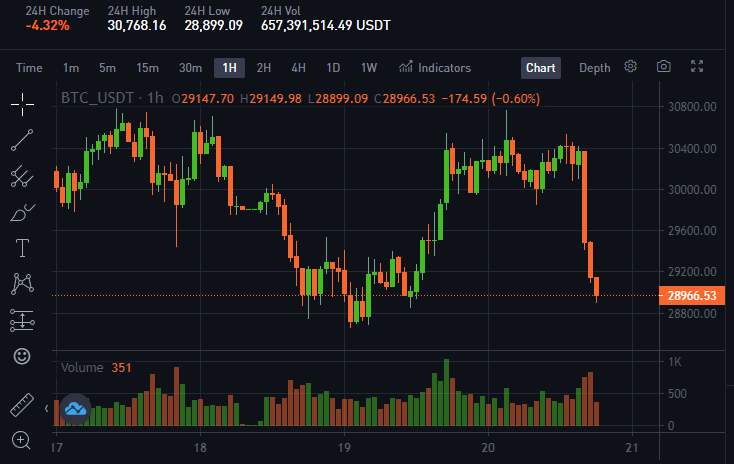734x464 pixels.
Task: Select the 15m interval
Action: coord(147,68)
